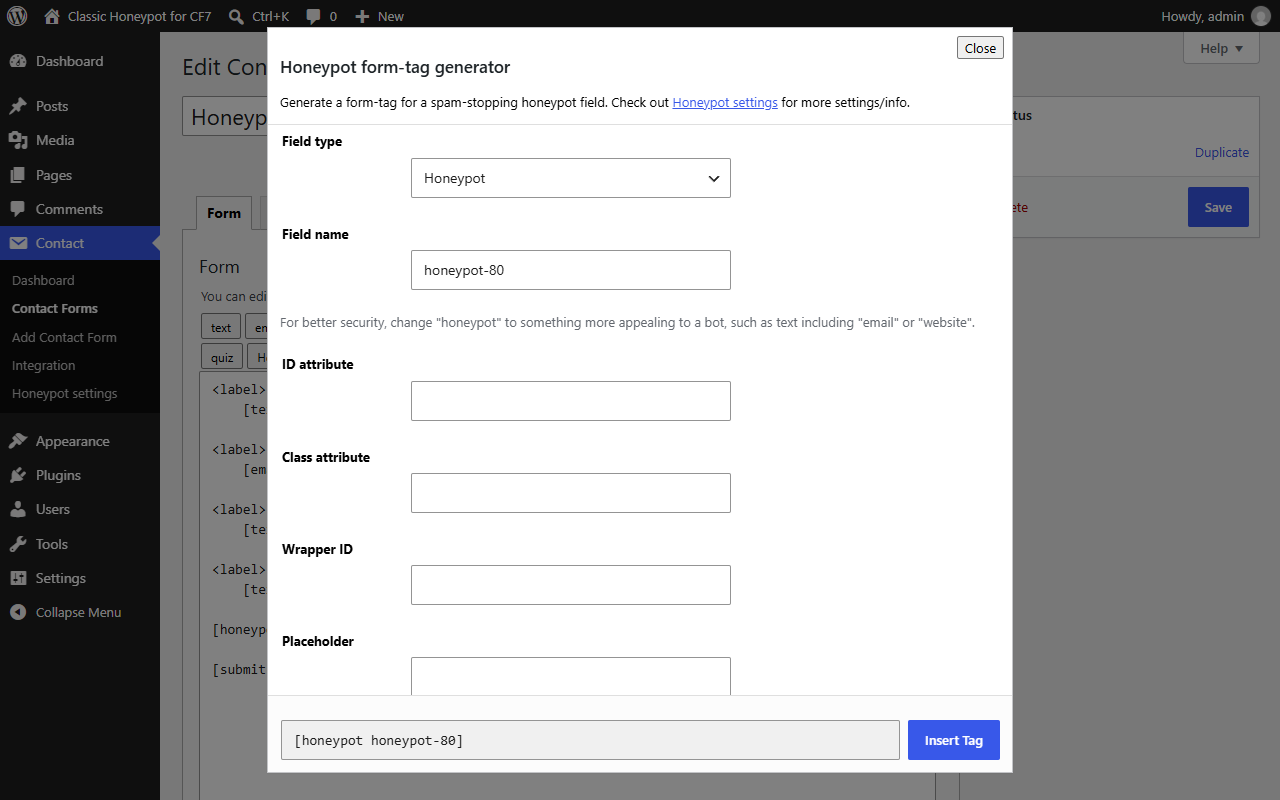This screenshot has width=1280, height=800.
Task: Click the Dashboard gauge icon in sidebar
Action: coord(18,61)
